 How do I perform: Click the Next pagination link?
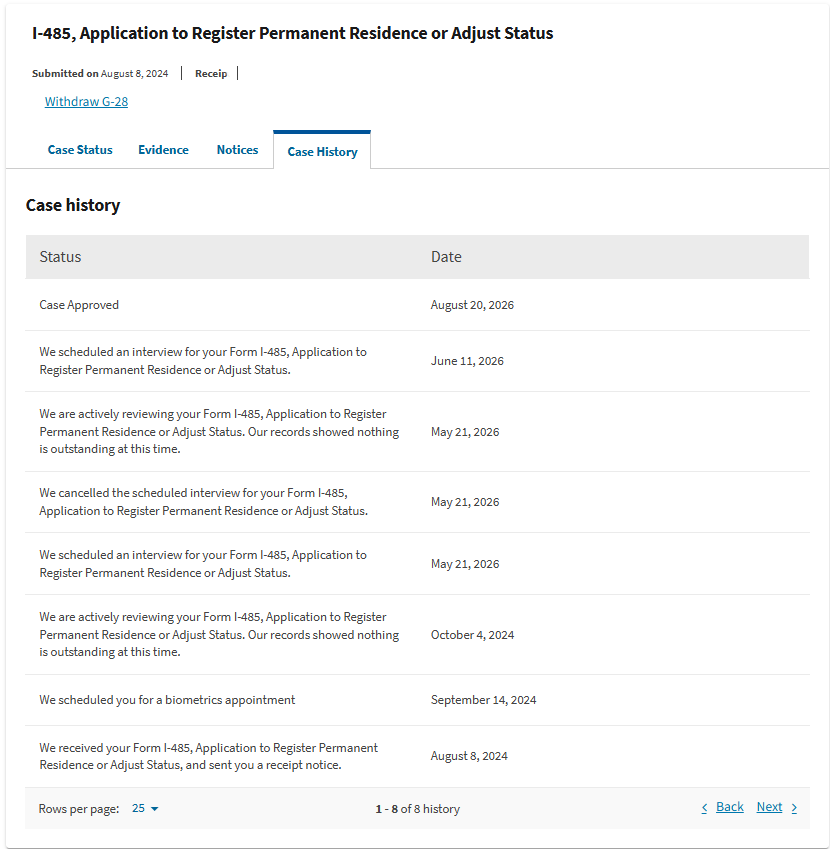(769, 807)
